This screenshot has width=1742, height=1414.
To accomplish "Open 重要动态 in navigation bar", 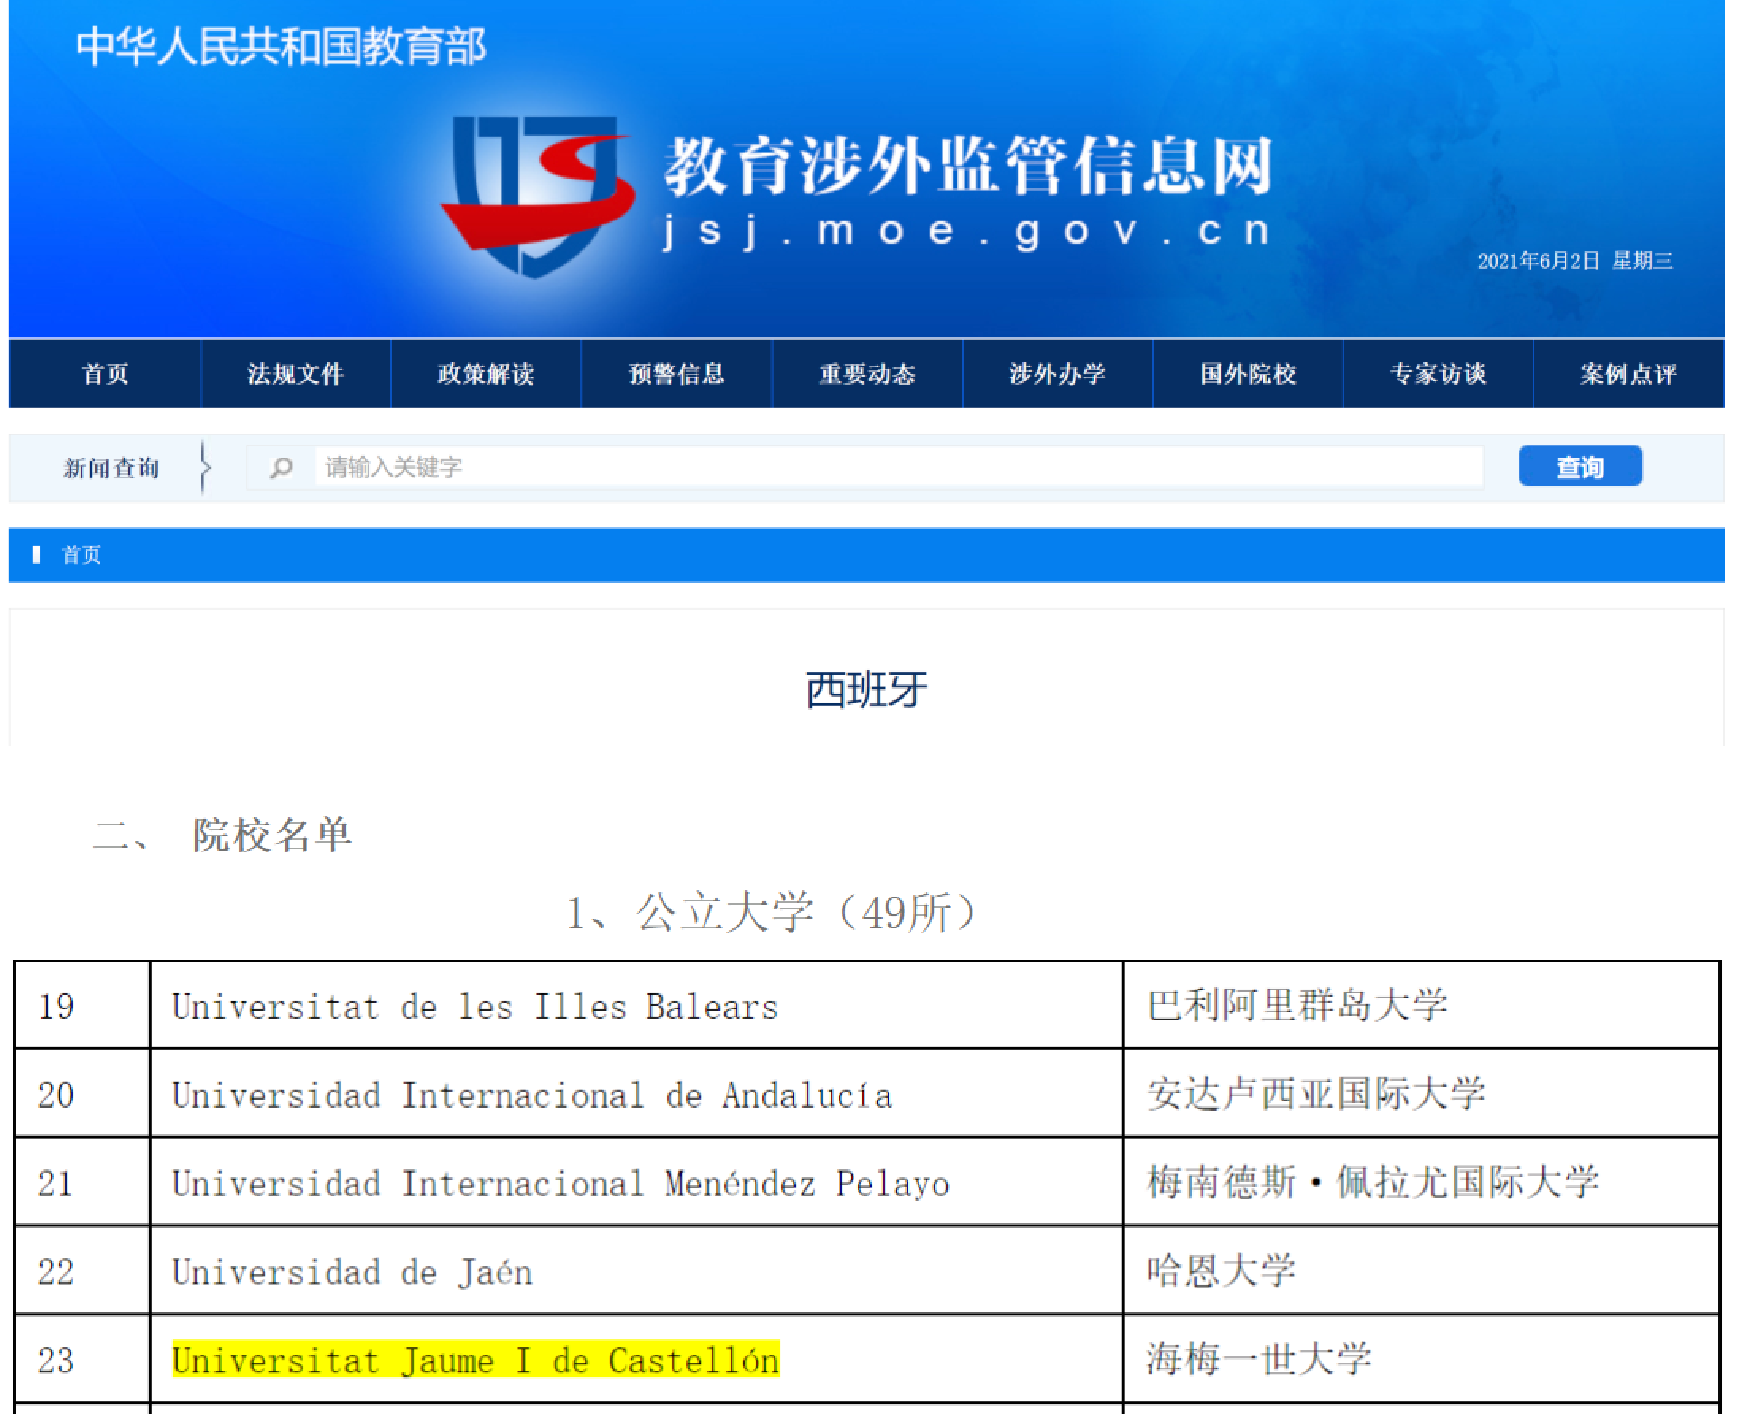I will pyautogui.click(x=867, y=374).
